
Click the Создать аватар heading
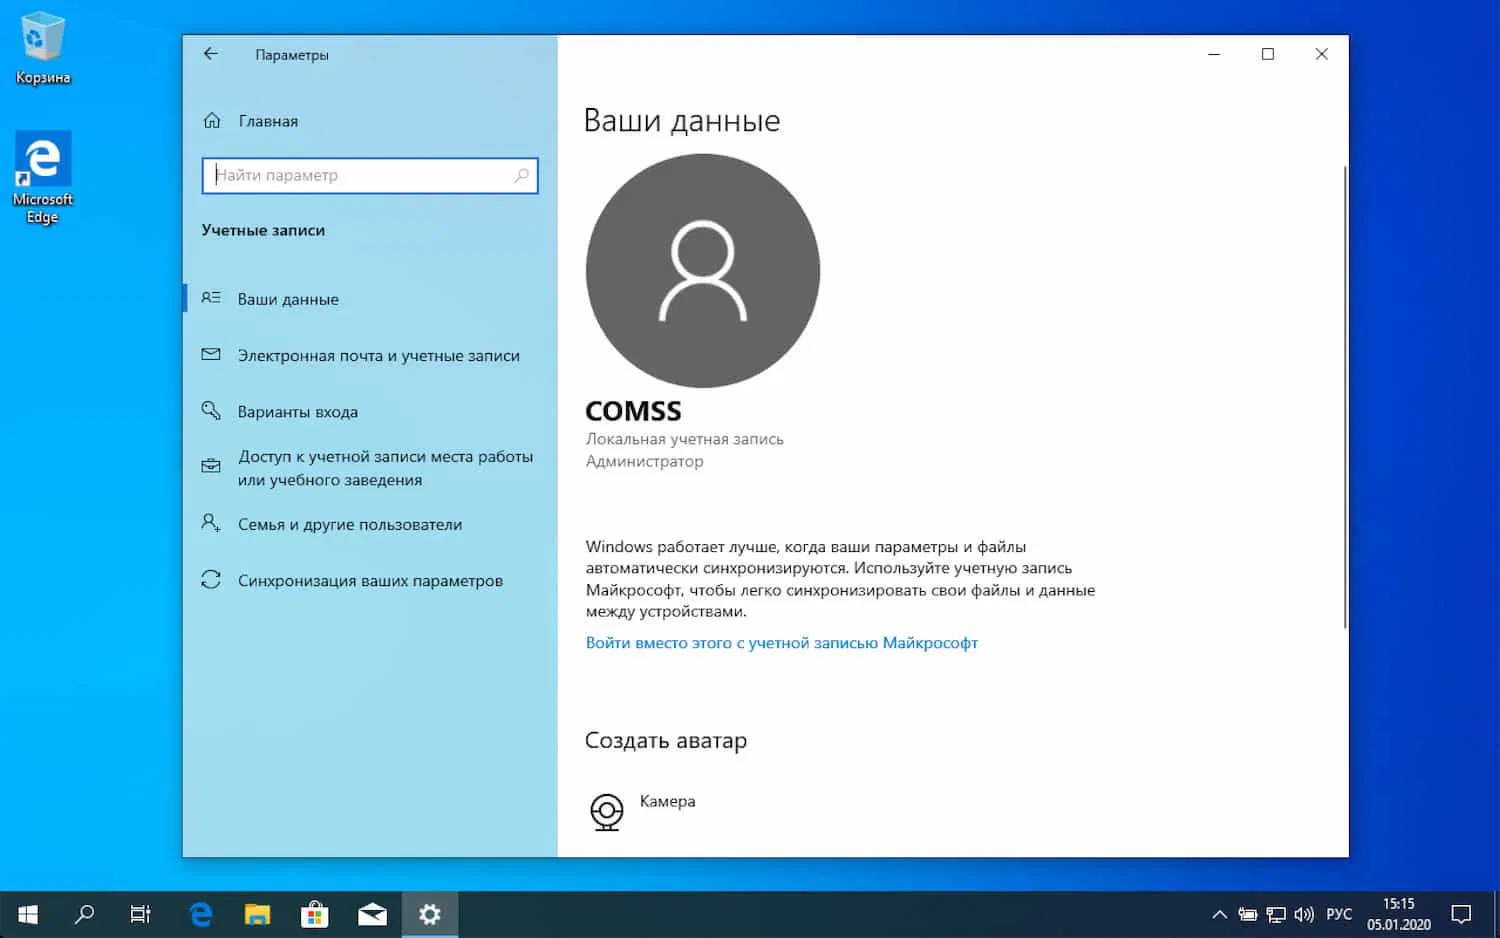click(666, 741)
